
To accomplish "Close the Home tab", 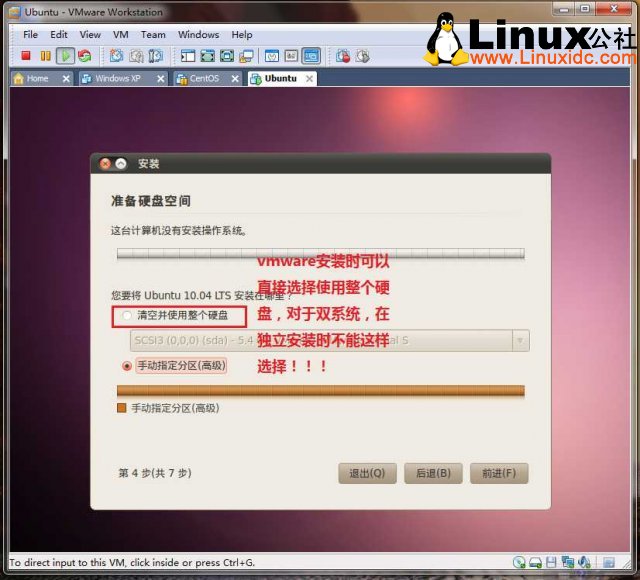I will click(x=66, y=78).
